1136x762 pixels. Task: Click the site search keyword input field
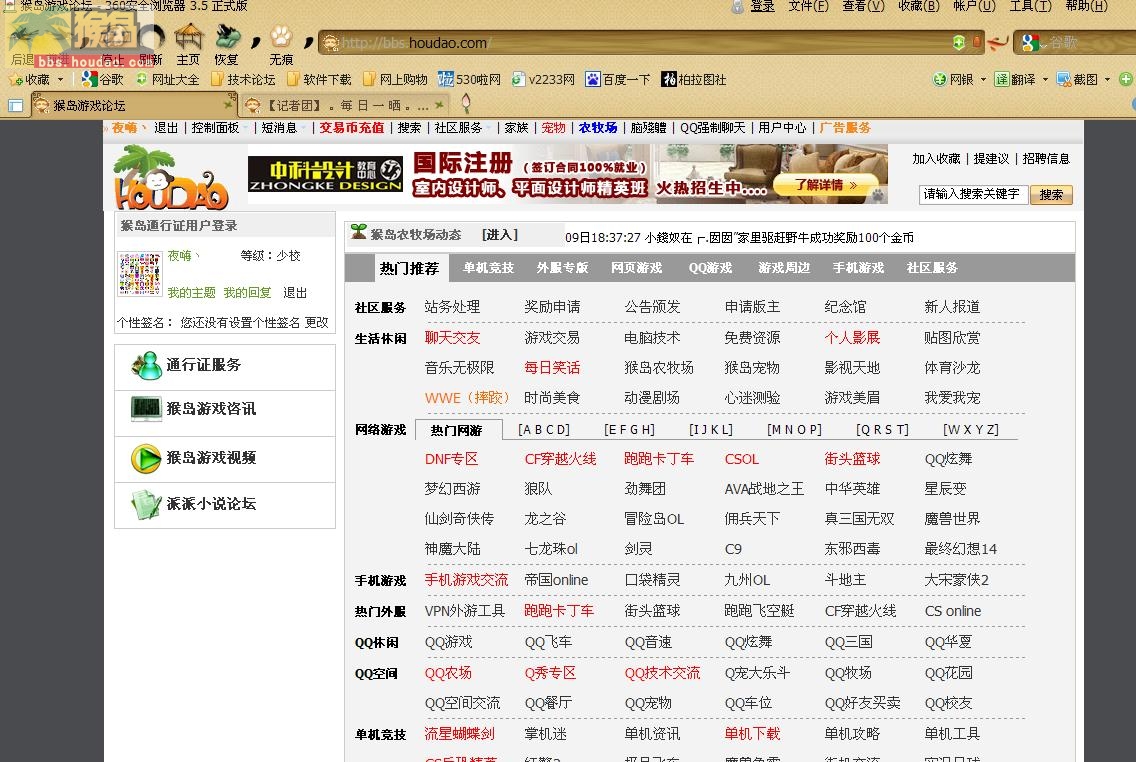click(973, 194)
